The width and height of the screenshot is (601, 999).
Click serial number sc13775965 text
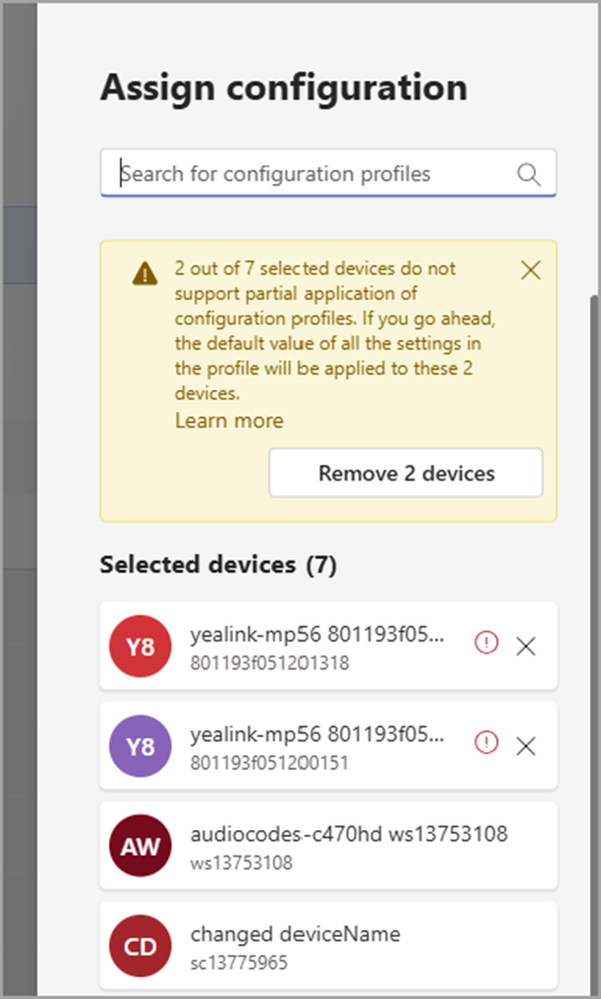coord(239,962)
